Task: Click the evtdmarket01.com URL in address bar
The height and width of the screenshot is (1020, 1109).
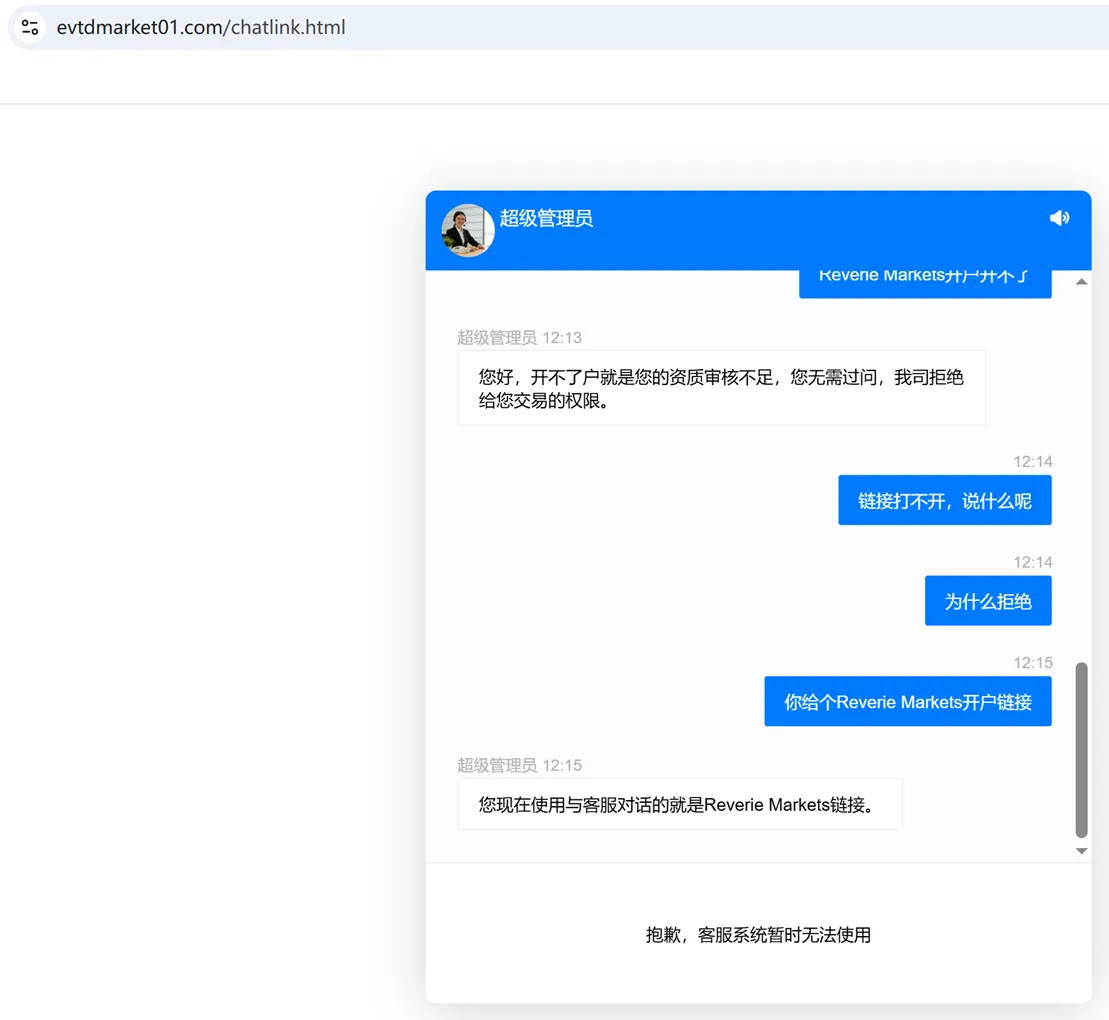Action: click(201, 28)
